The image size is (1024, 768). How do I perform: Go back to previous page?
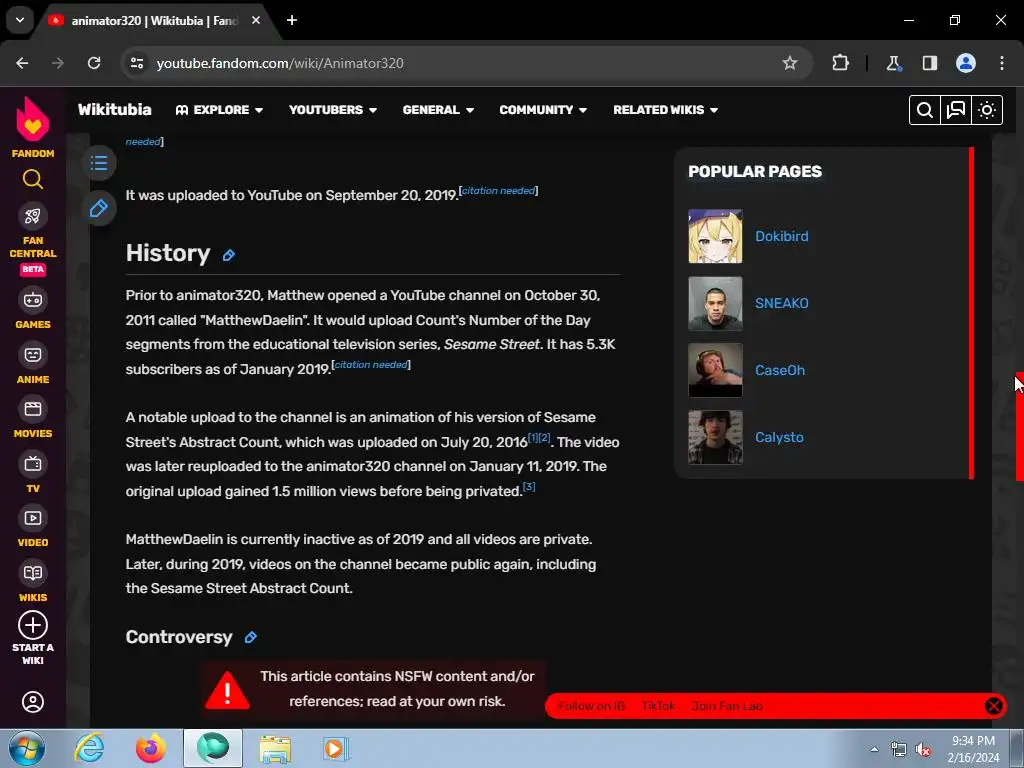point(22,63)
